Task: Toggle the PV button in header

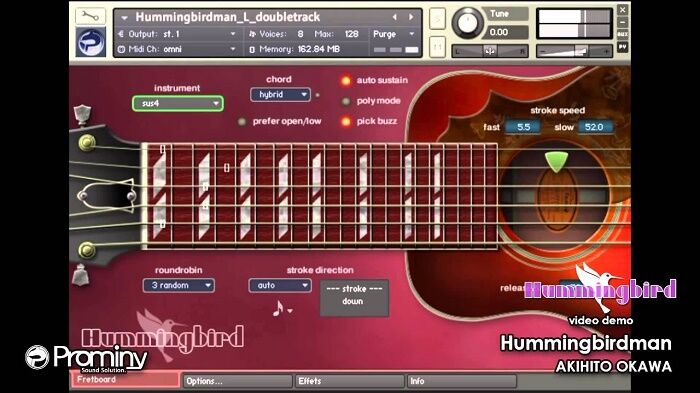Action: pos(622,46)
